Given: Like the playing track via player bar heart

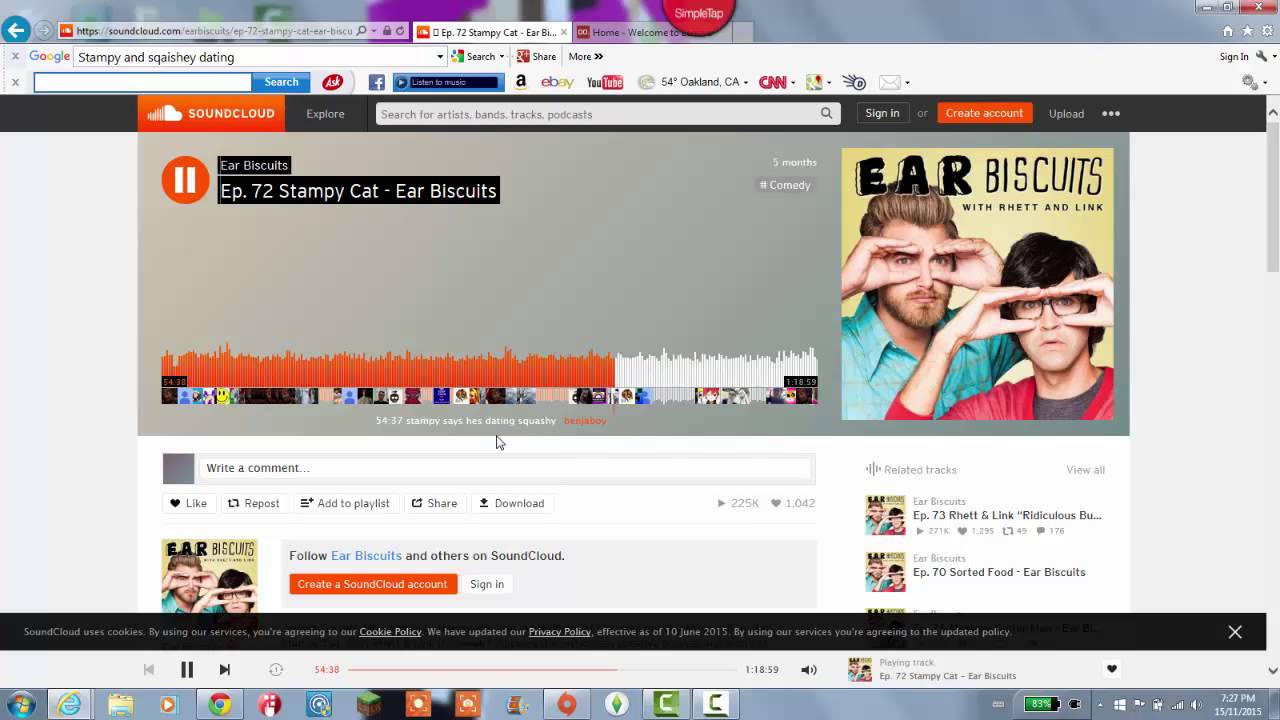Looking at the screenshot, I should [1111, 669].
